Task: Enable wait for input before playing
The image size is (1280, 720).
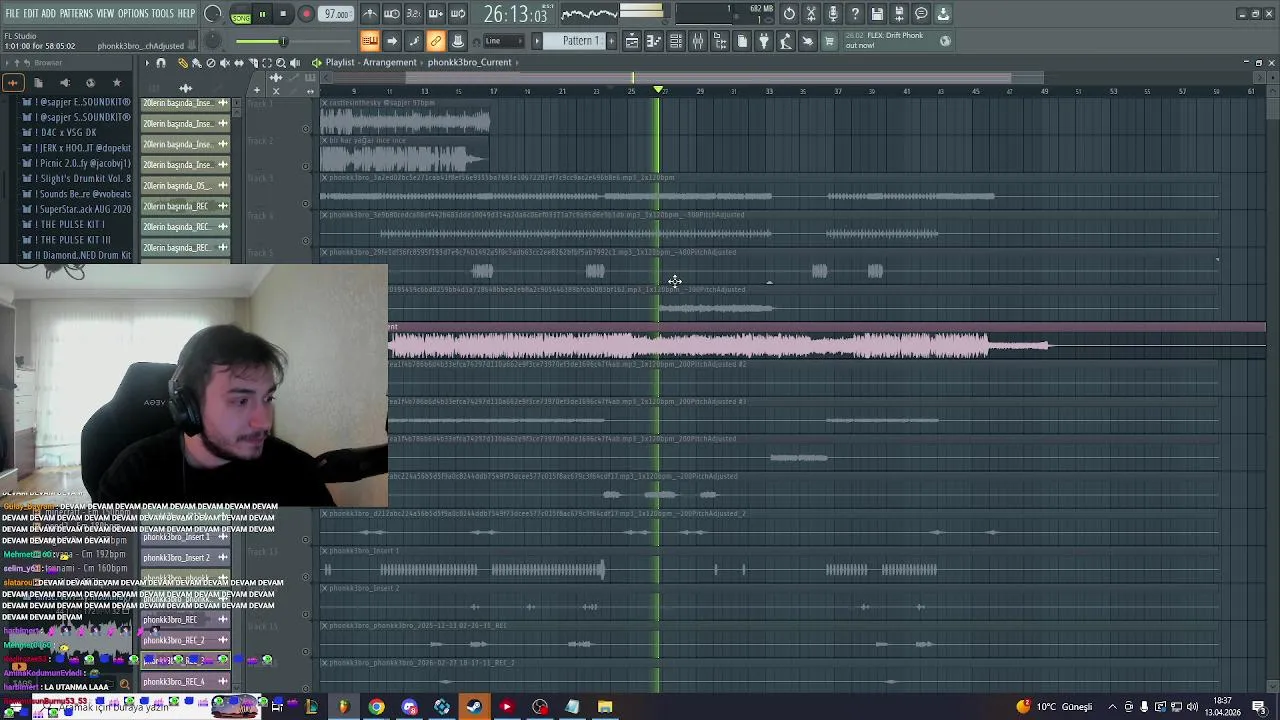Action: click(392, 14)
